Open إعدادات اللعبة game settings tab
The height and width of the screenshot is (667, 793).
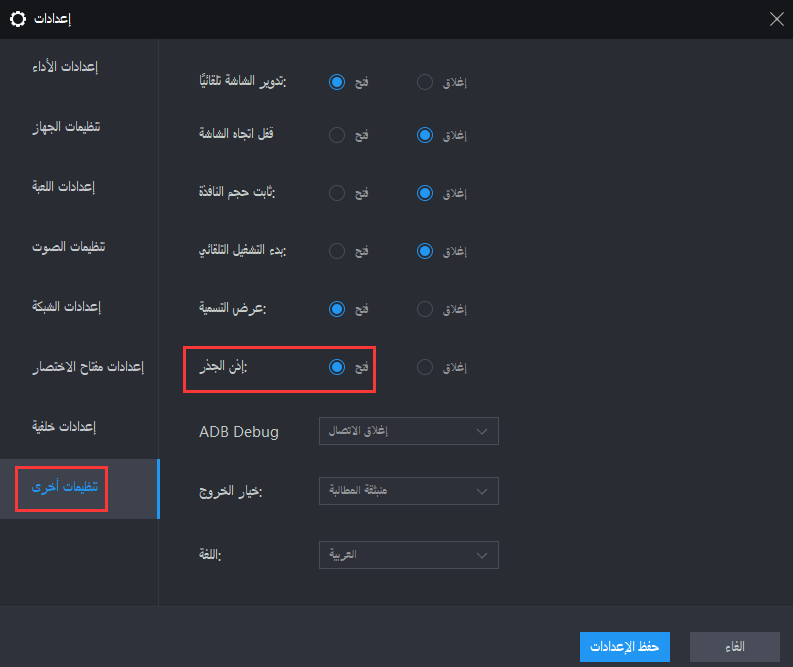click(64, 187)
